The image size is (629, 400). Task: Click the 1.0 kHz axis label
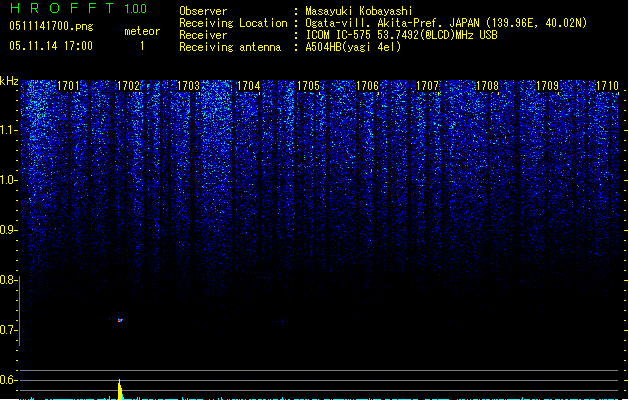(x=9, y=180)
